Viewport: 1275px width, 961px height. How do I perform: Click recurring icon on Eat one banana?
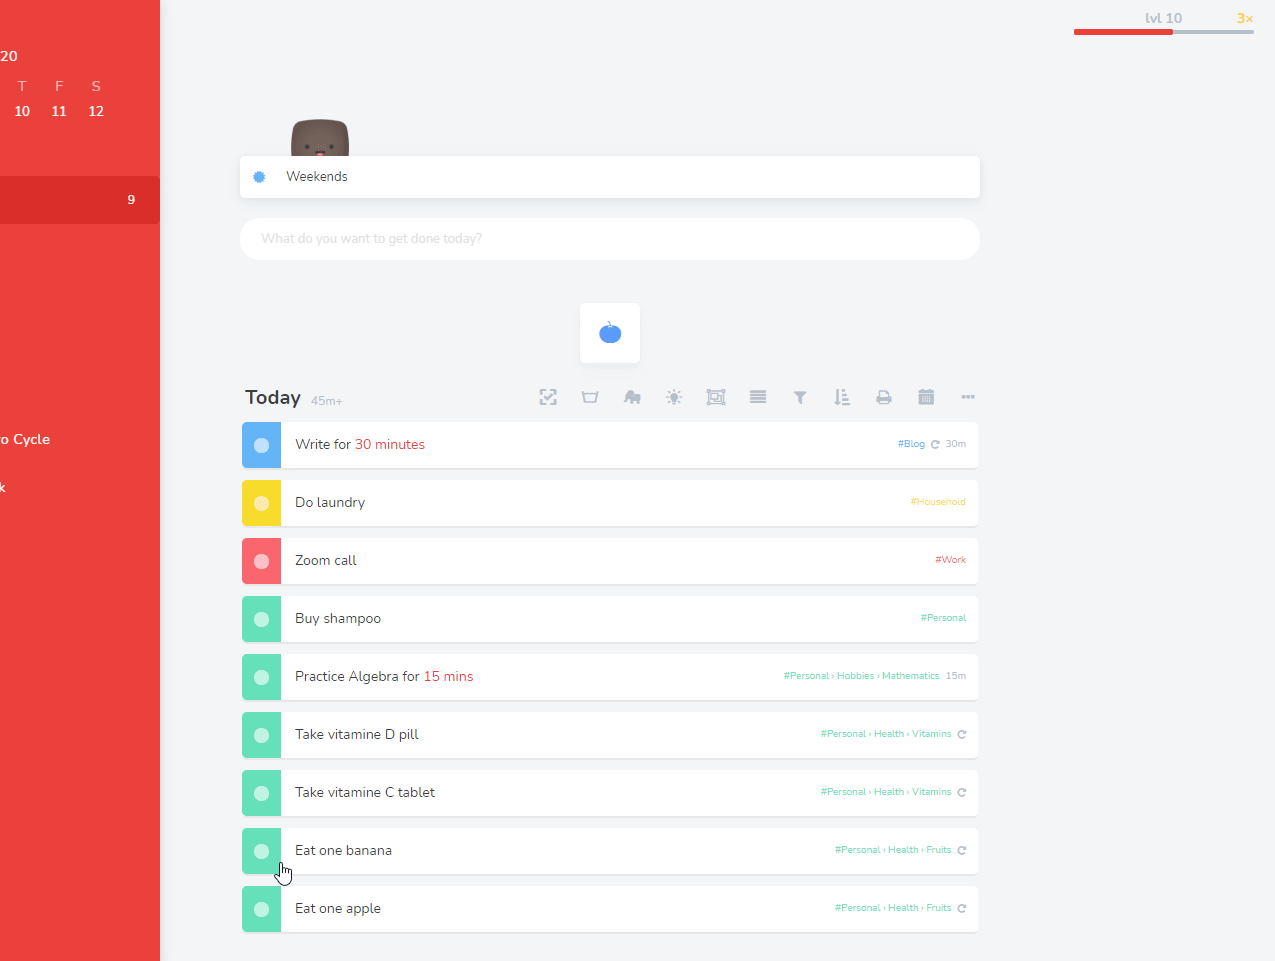click(x=962, y=850)
